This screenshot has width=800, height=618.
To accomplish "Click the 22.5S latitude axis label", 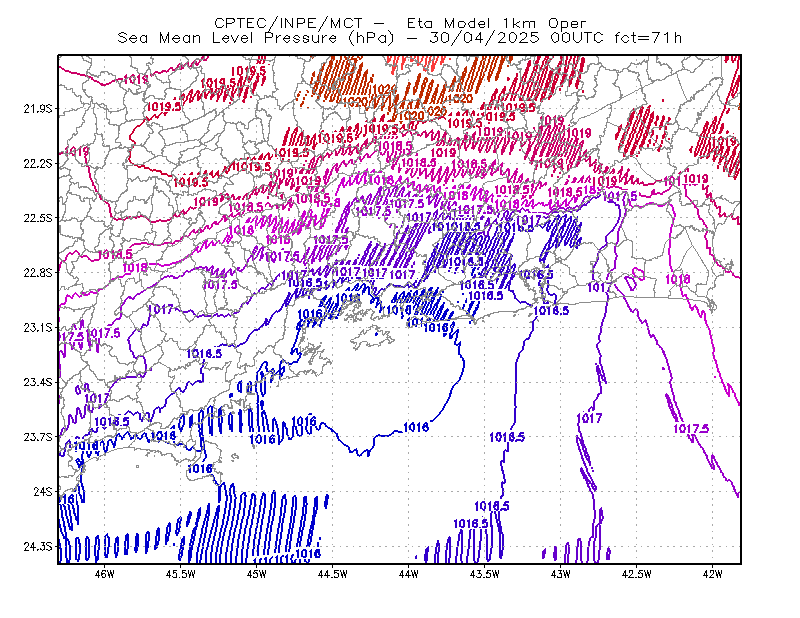I will (x=38, y=218).
